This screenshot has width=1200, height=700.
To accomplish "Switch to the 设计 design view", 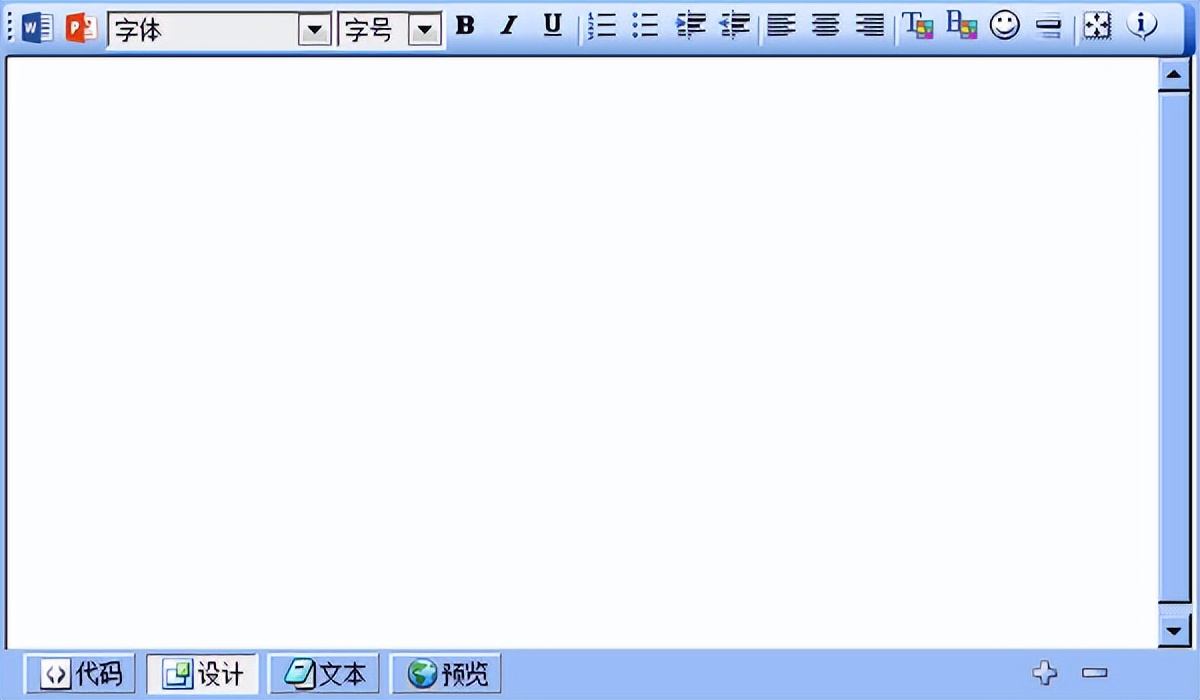I will click(202, 675).
